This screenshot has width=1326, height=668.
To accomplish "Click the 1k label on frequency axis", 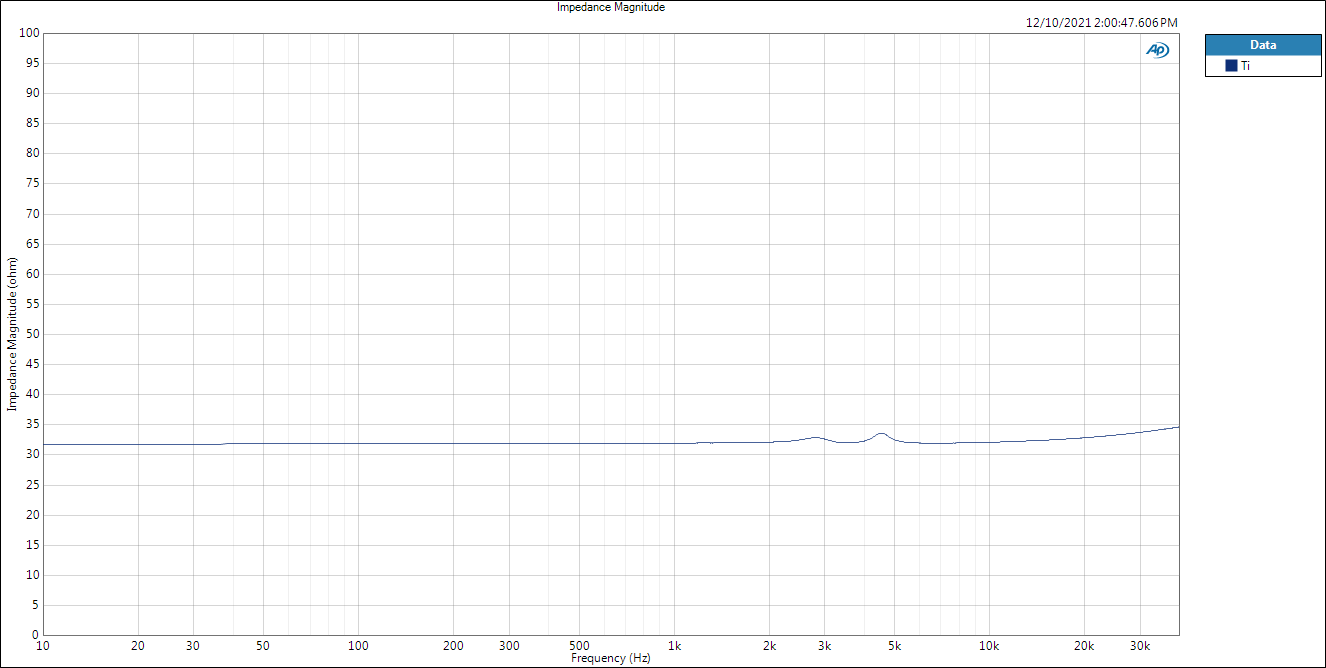I will coord(675,646).
